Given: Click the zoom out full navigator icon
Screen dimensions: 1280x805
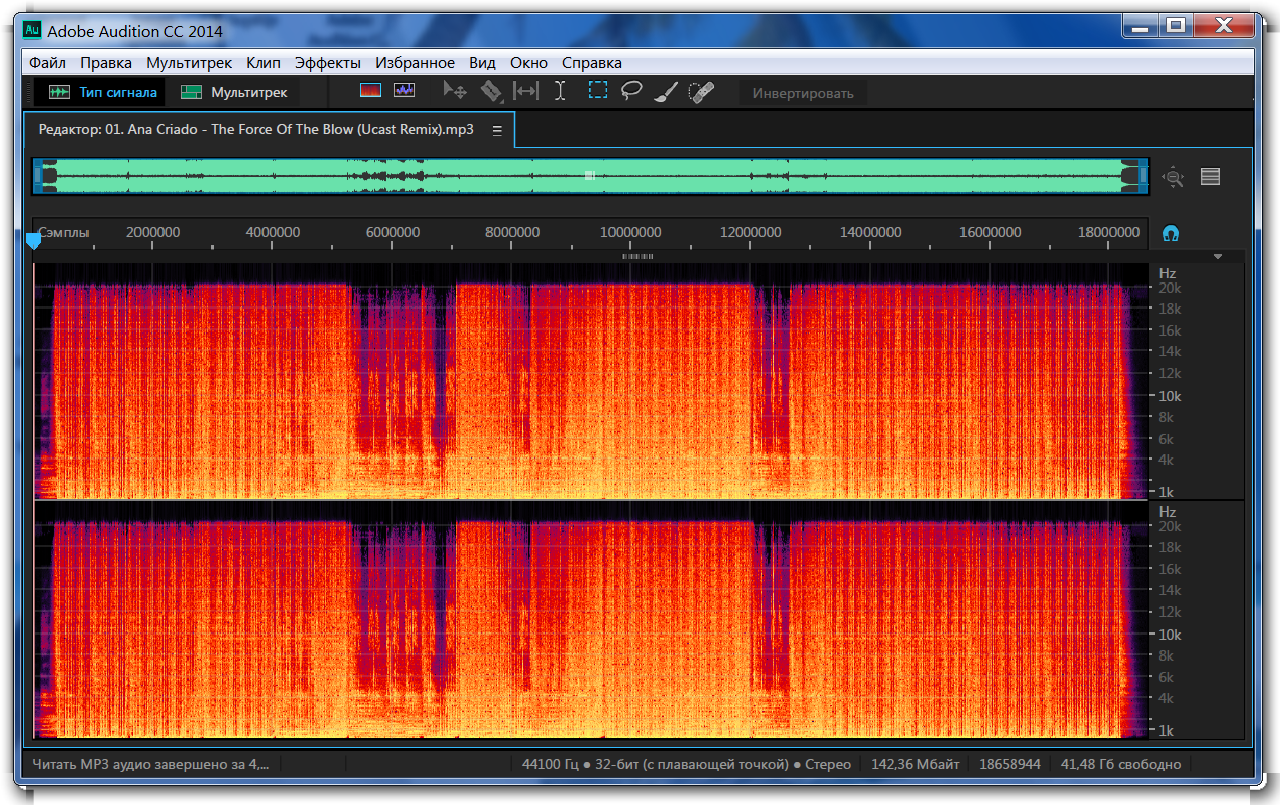Looking at the screenshot, I should click(1173, 177).
